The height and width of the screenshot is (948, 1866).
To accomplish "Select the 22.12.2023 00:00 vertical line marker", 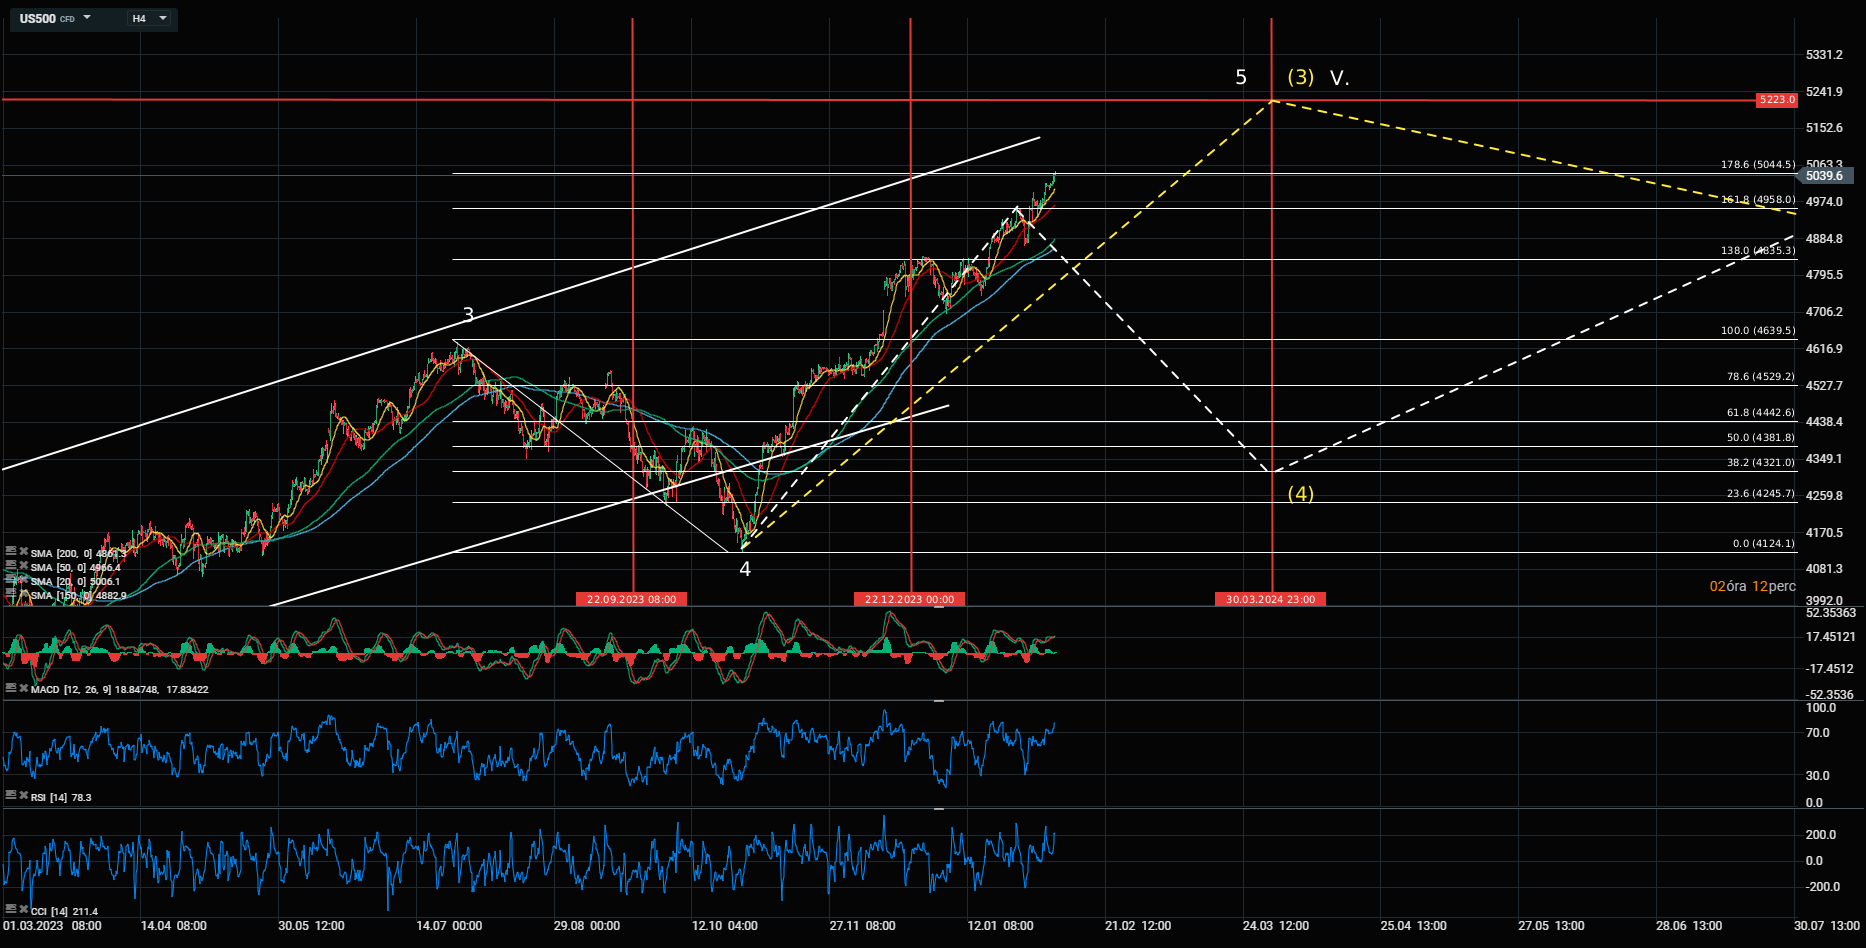I will click(x=909, y=599).
